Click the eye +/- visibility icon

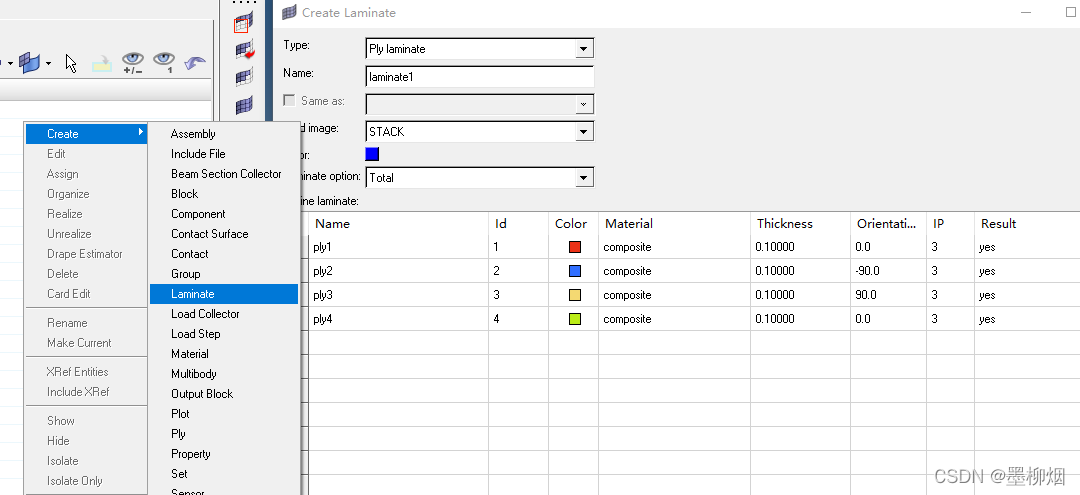click(133, 63)
